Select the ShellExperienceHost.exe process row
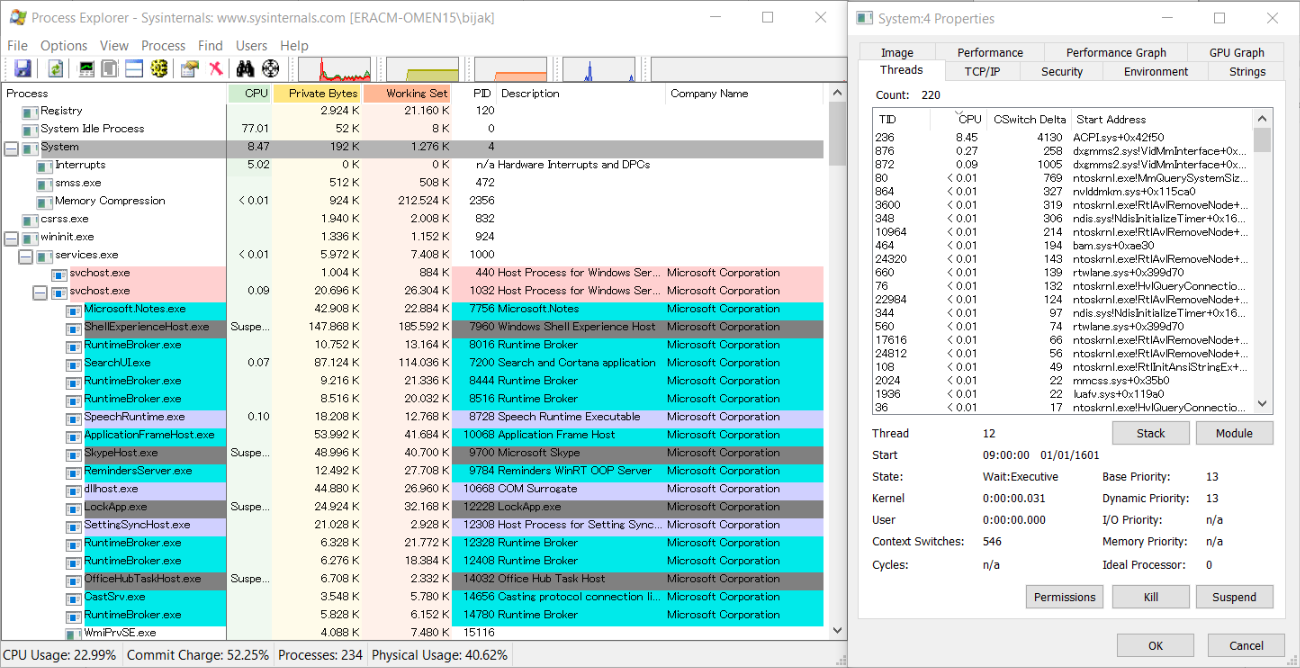 tap(413, 327)
